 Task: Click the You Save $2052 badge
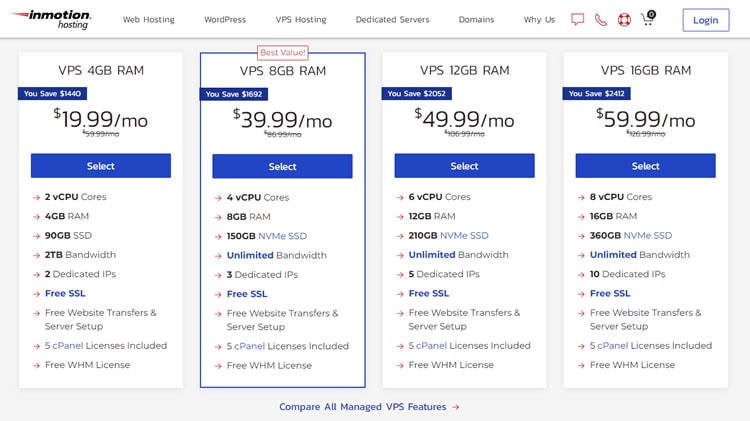coord(416,93)
